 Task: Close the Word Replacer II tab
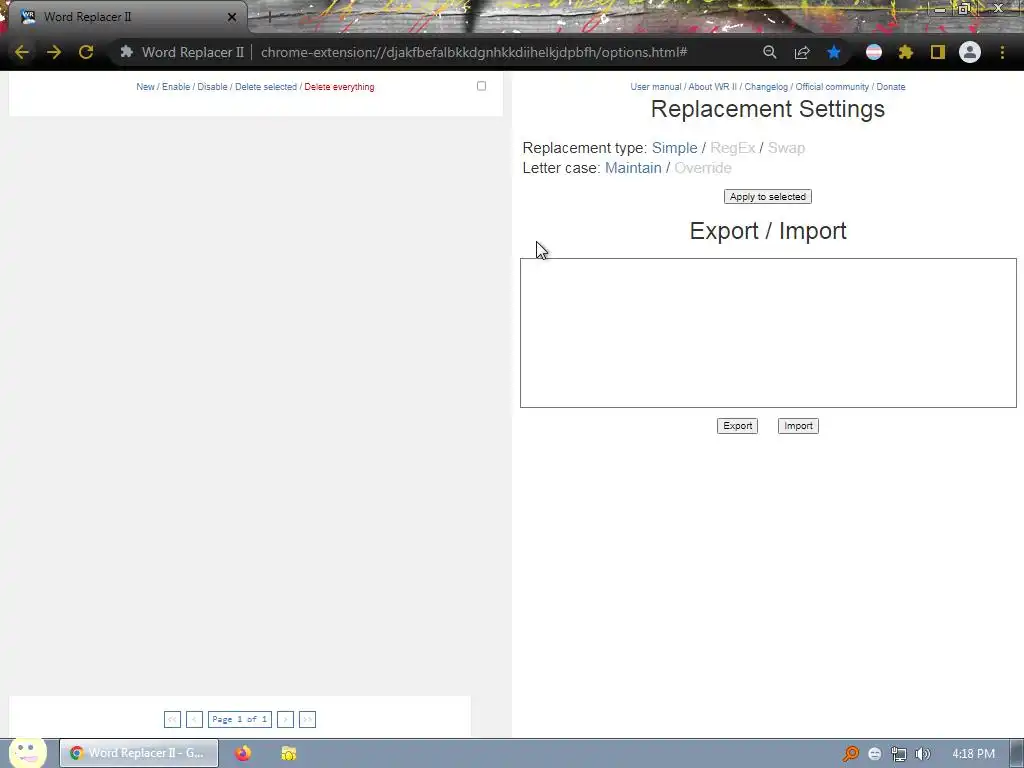click(x=232, y=17)
